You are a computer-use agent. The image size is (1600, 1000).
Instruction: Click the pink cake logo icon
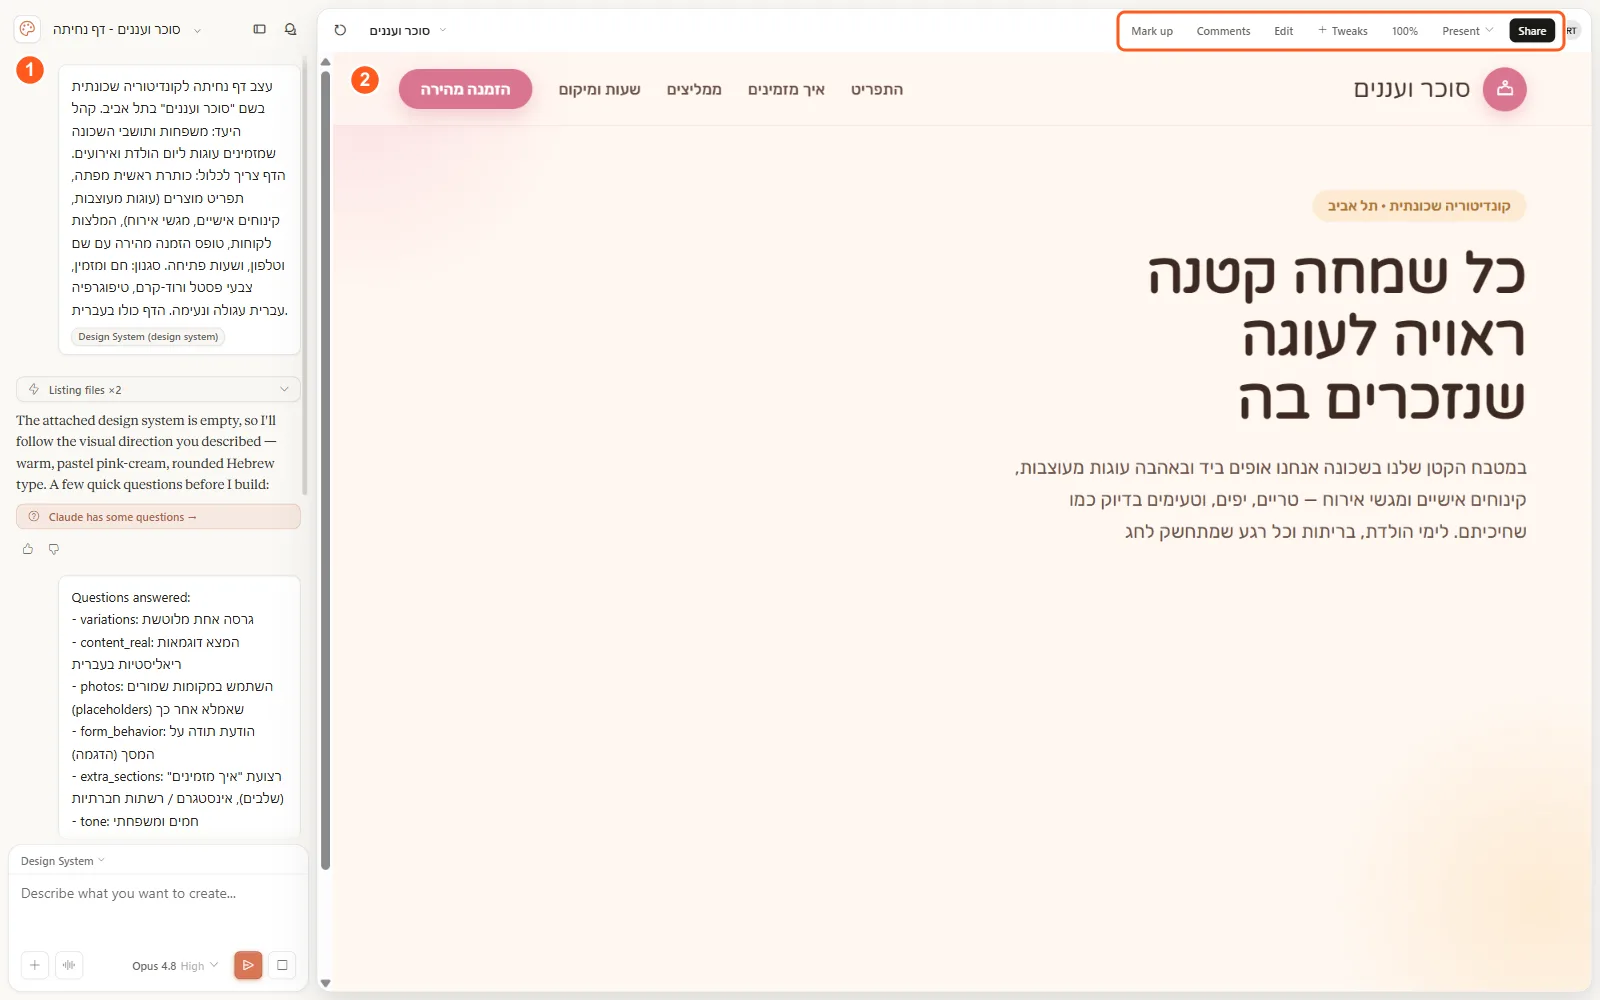click(1504, 89)
